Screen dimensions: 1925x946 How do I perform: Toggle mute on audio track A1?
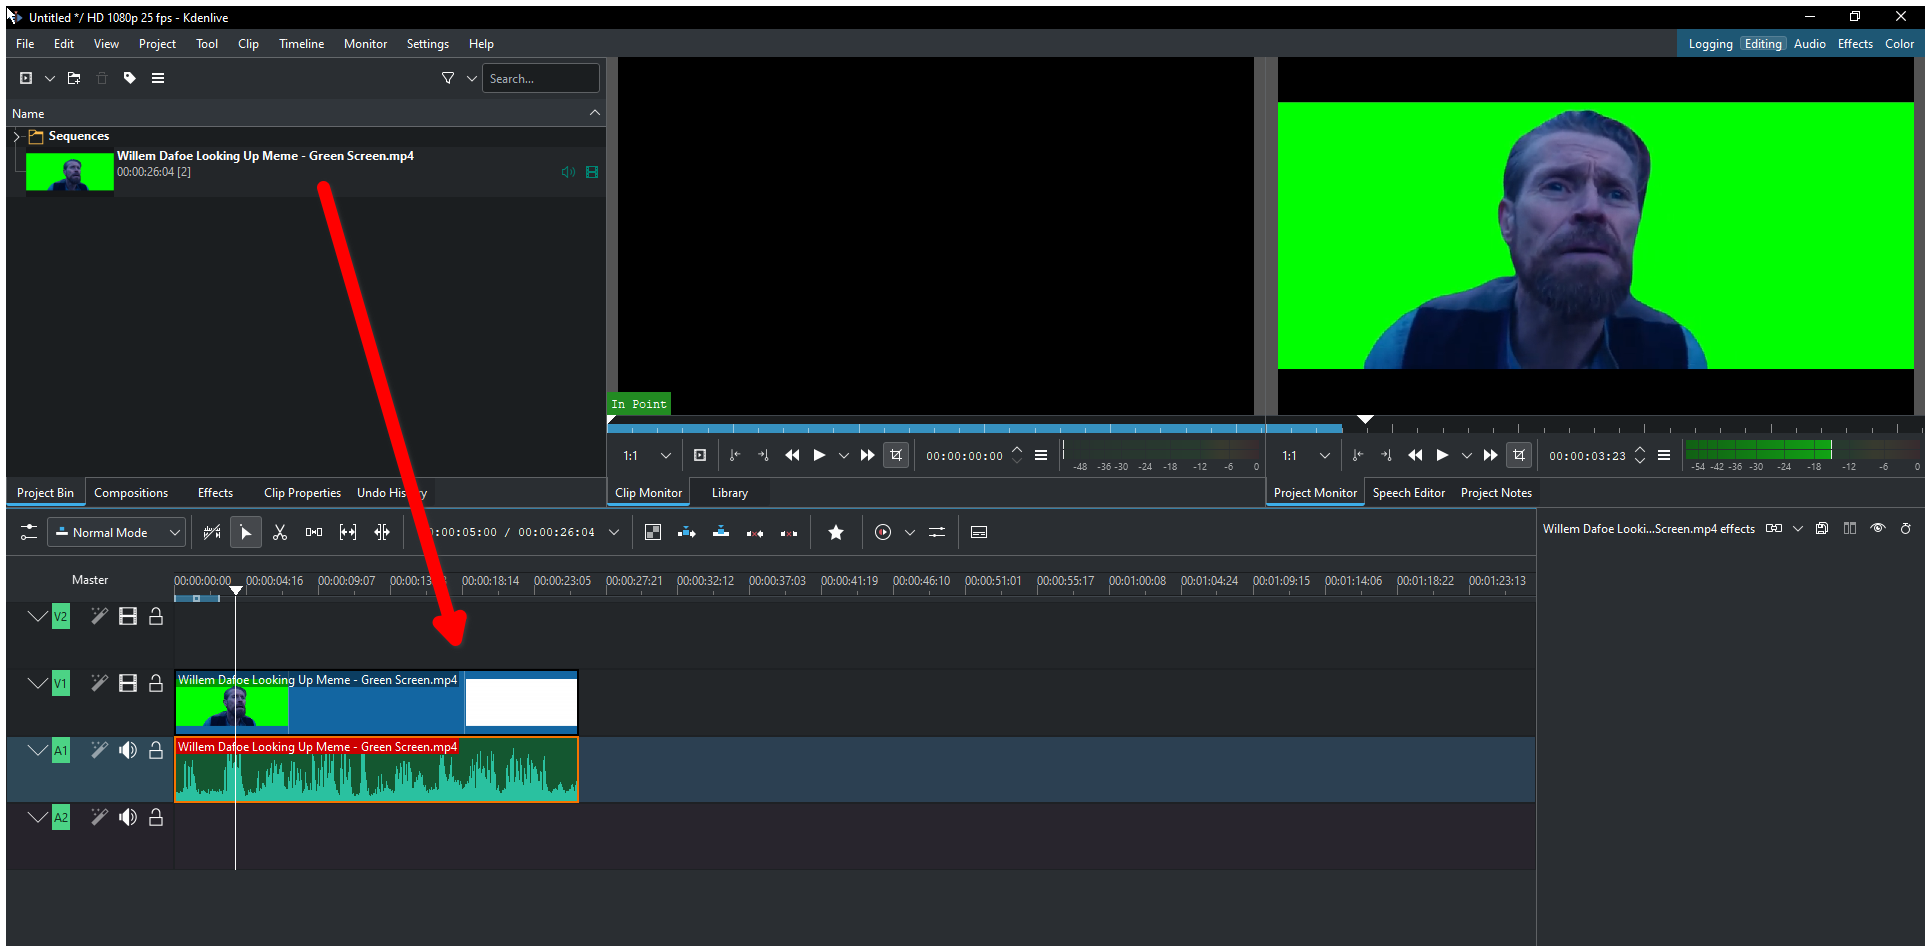[x=128, y=749]
